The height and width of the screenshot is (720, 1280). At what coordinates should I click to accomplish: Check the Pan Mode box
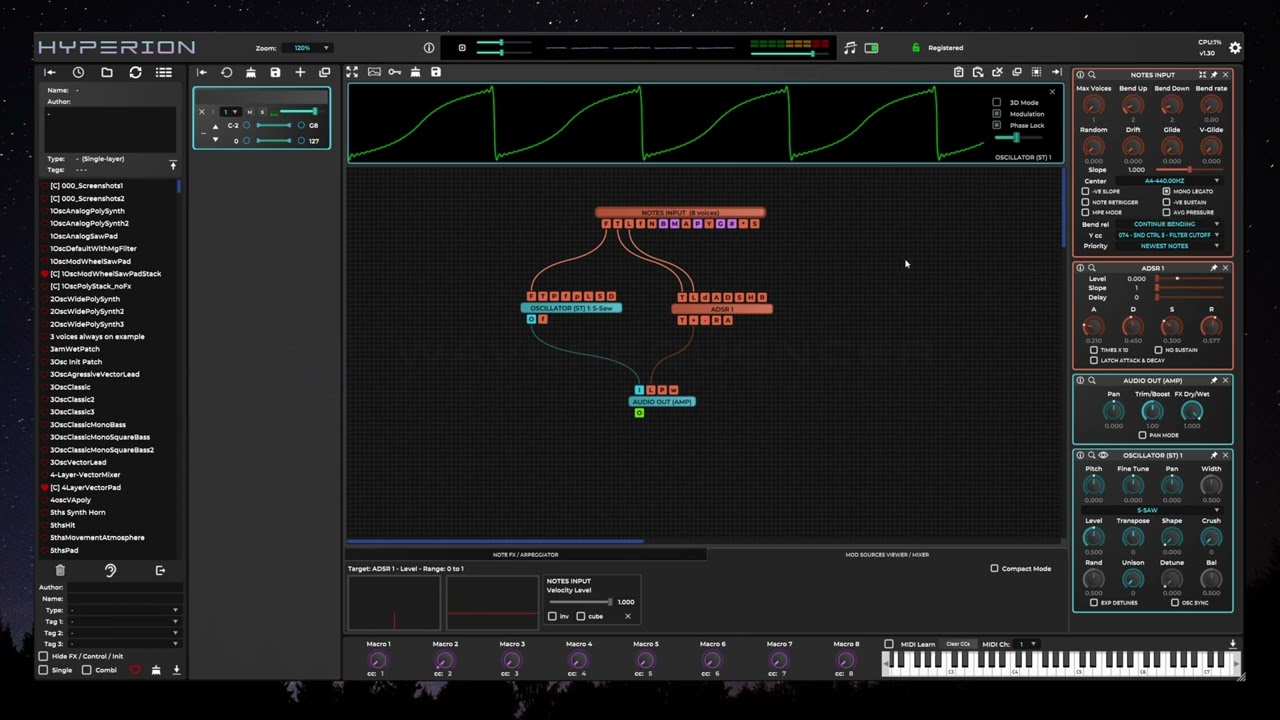1143,435
